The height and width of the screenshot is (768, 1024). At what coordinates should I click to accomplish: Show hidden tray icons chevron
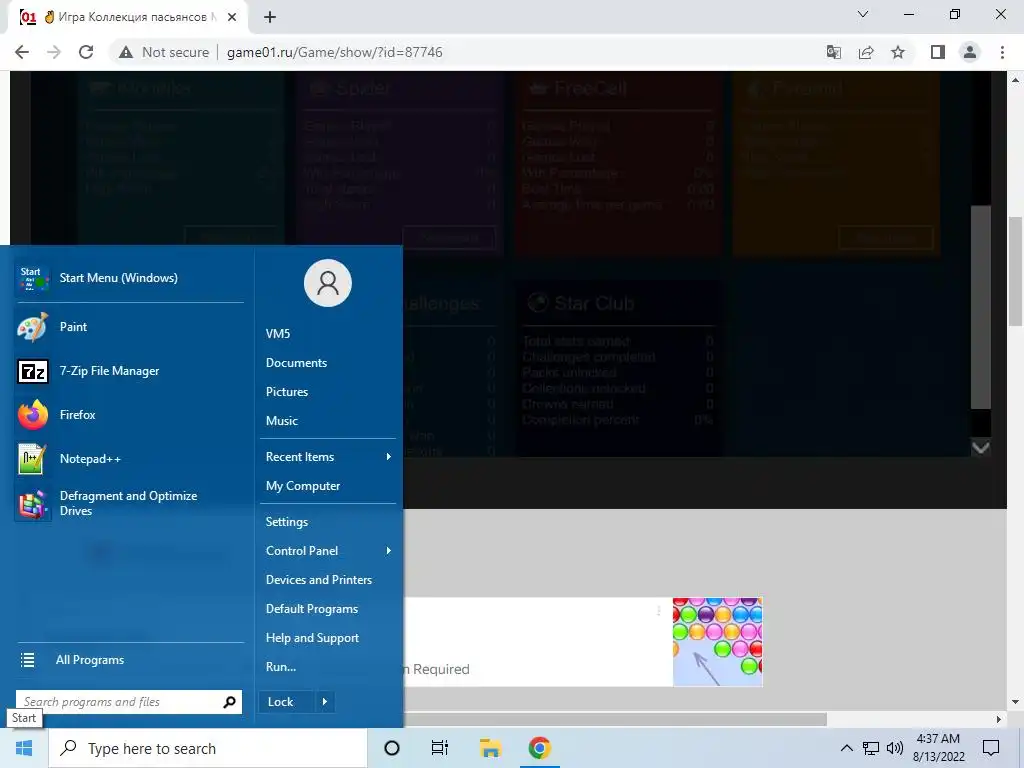[846, 748]
